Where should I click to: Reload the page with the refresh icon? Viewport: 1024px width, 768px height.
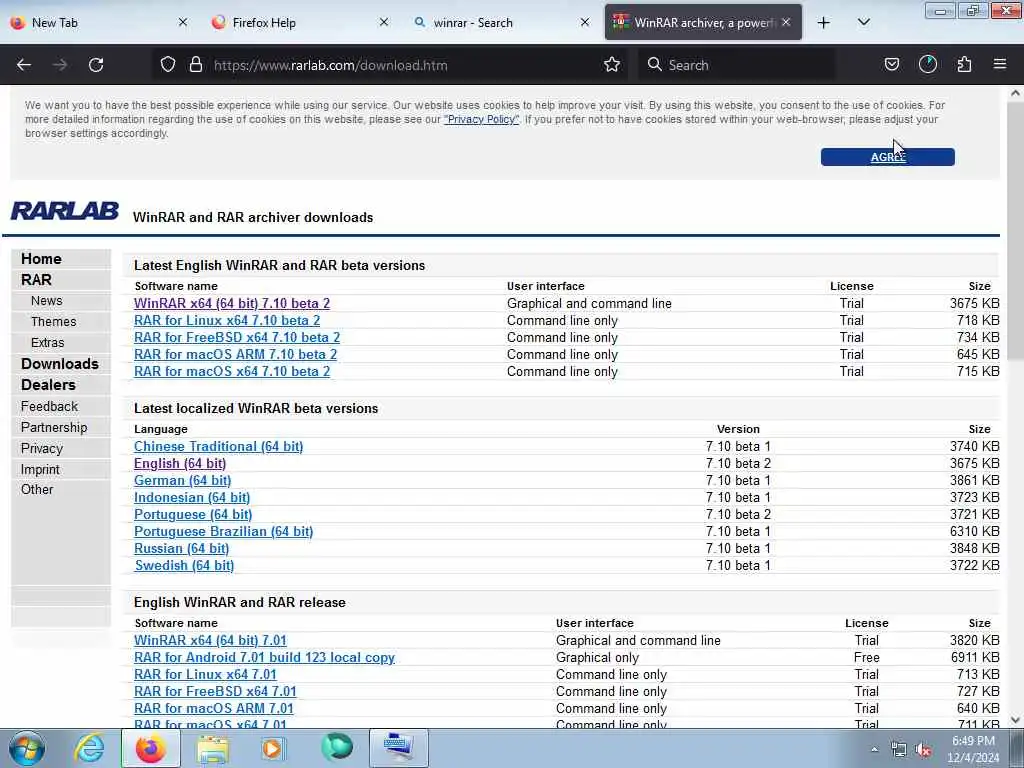pos(96,65)
